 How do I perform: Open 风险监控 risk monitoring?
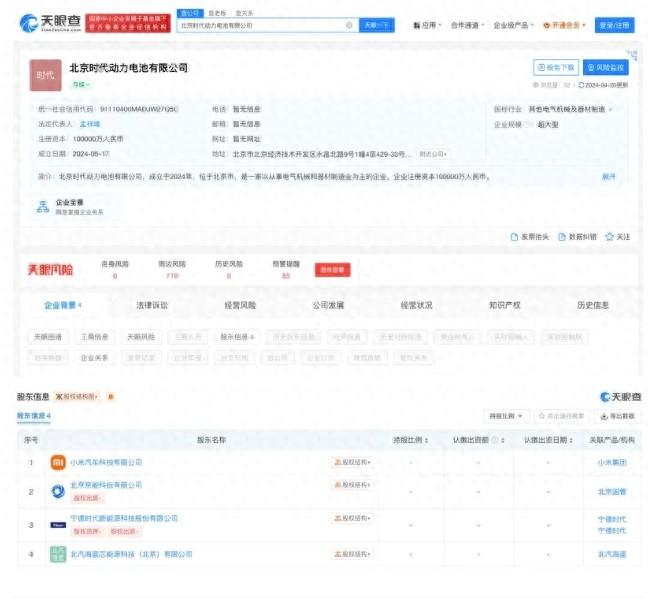click(x=606, y=68)
